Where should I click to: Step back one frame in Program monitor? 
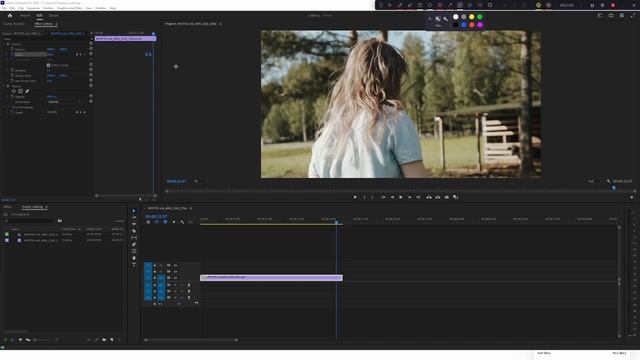pos(392,197)
